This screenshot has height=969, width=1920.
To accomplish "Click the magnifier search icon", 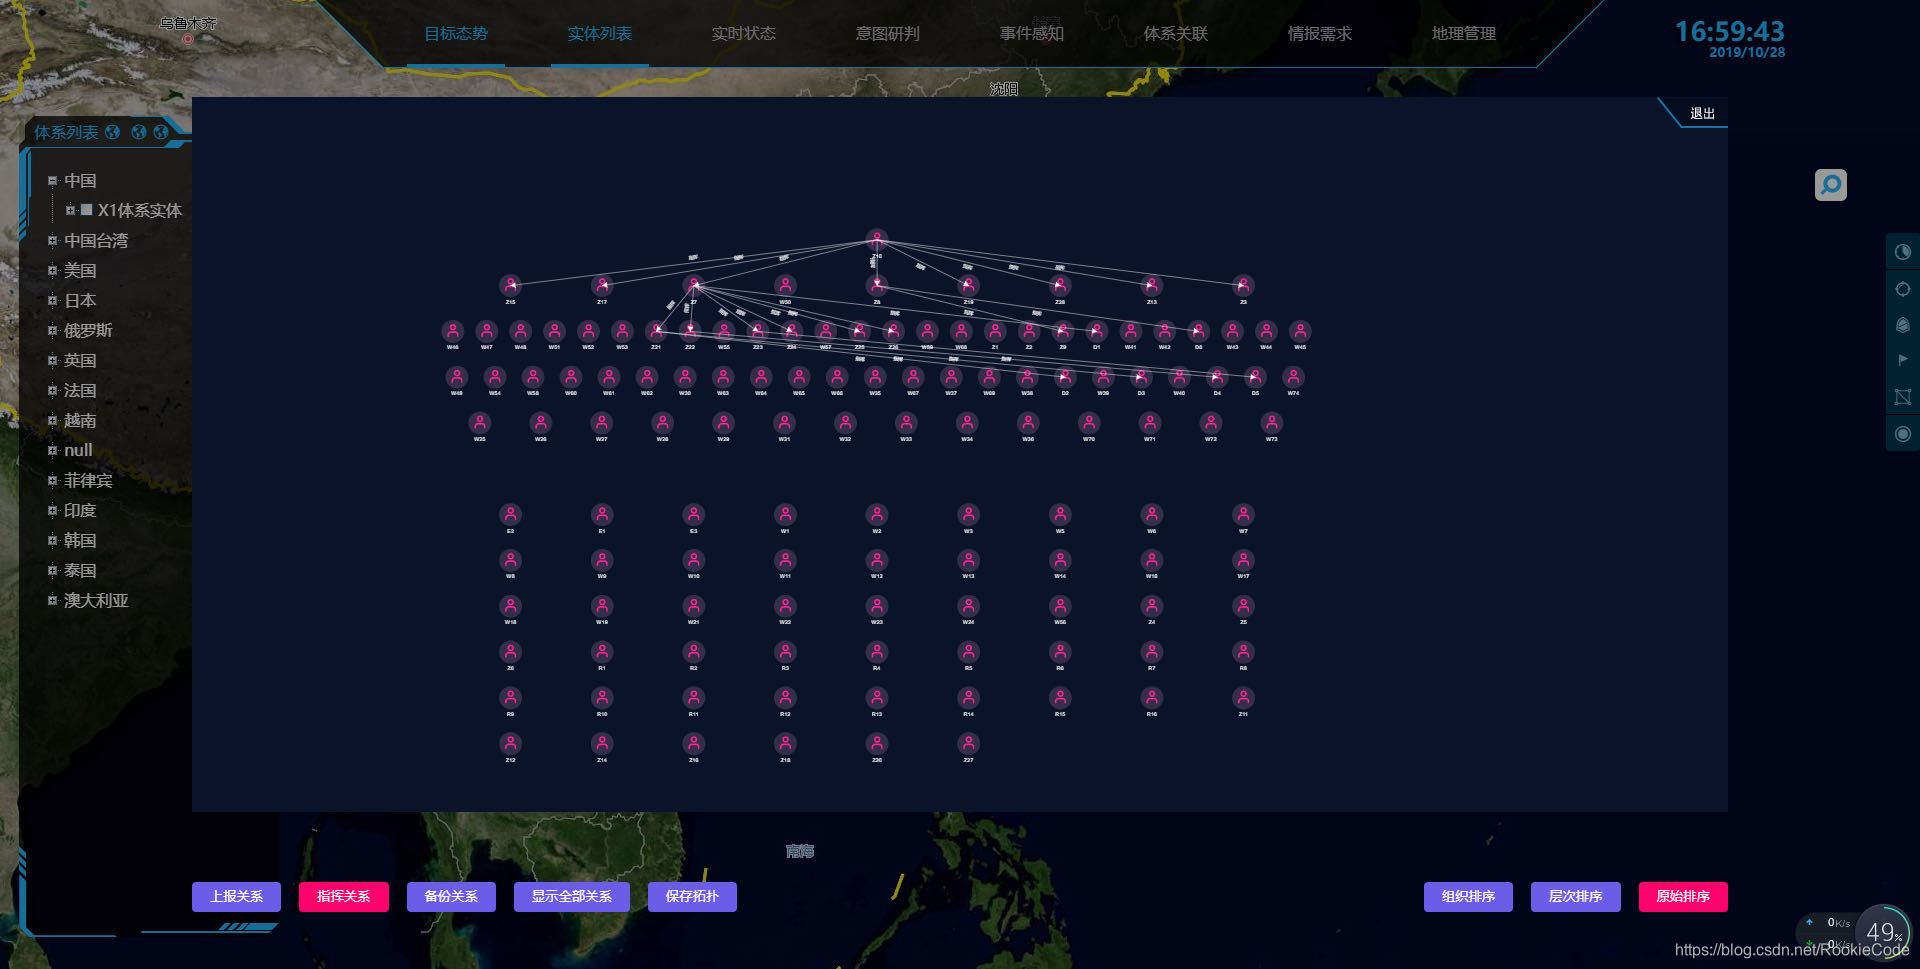I will tap(1830, 185).
